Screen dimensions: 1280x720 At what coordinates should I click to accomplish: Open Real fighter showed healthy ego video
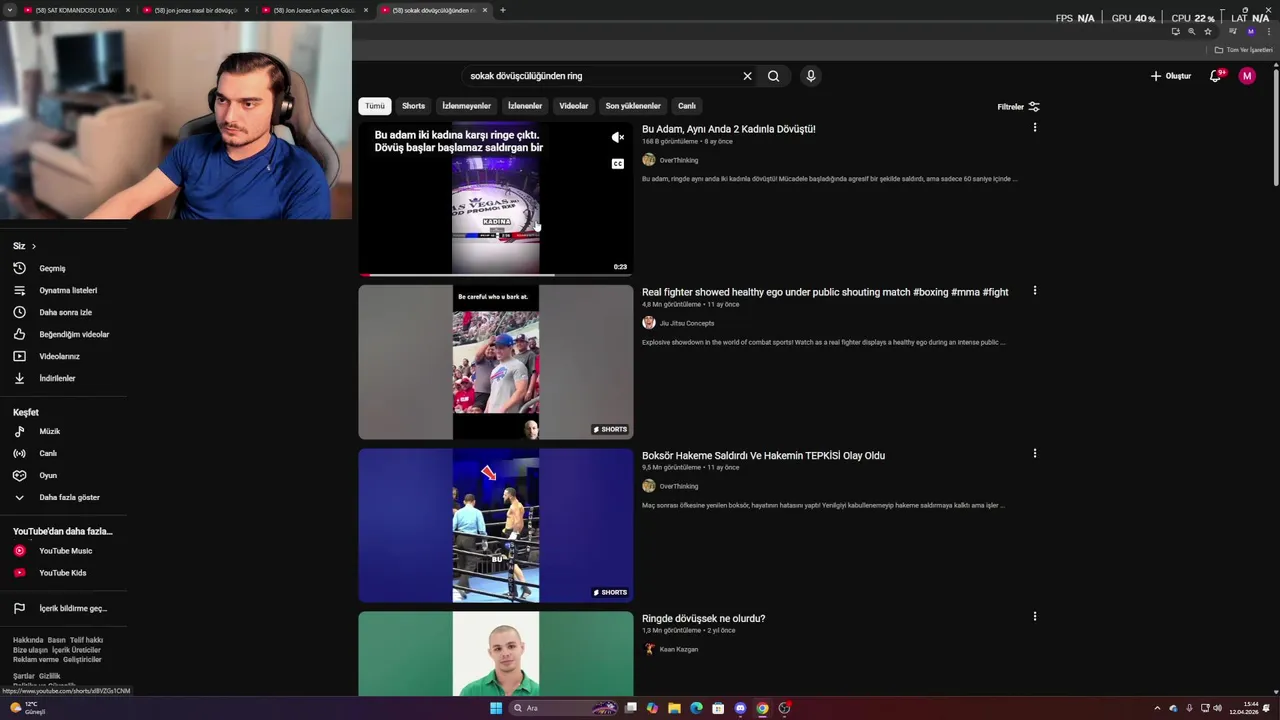[825, 292]
